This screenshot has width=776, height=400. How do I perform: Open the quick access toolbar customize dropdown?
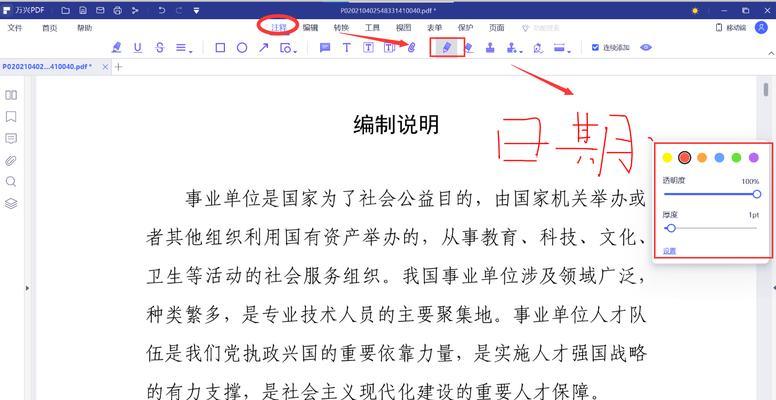tap(196, 10)
